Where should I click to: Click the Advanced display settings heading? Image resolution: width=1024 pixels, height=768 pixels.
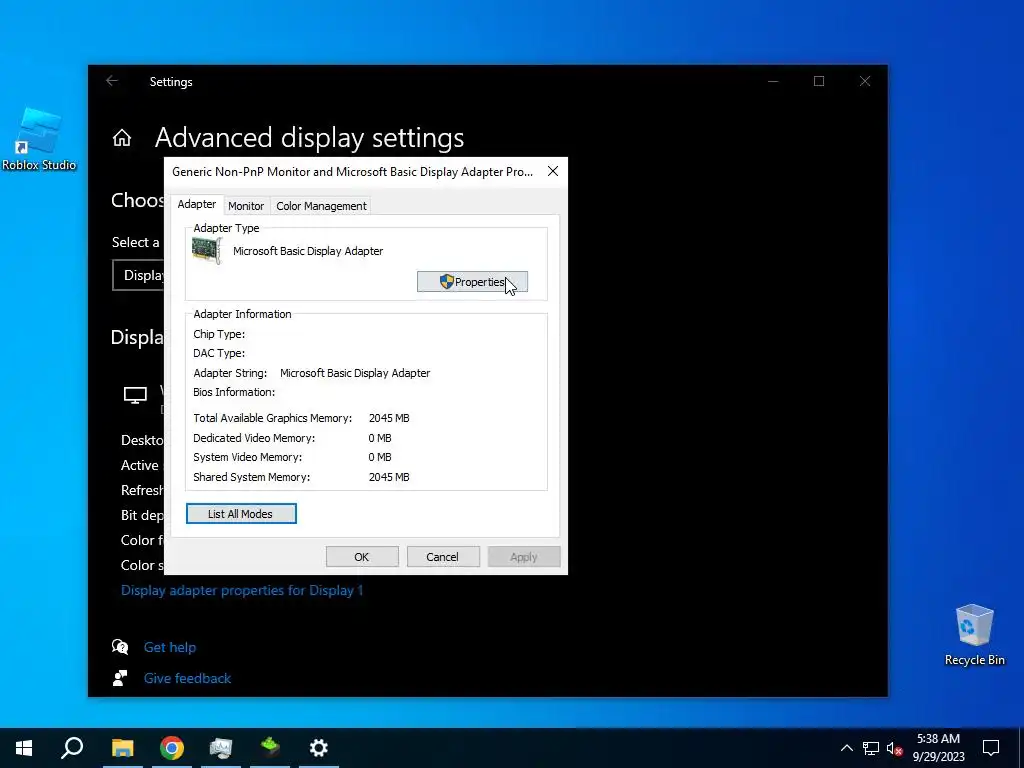tap(310, 138)
